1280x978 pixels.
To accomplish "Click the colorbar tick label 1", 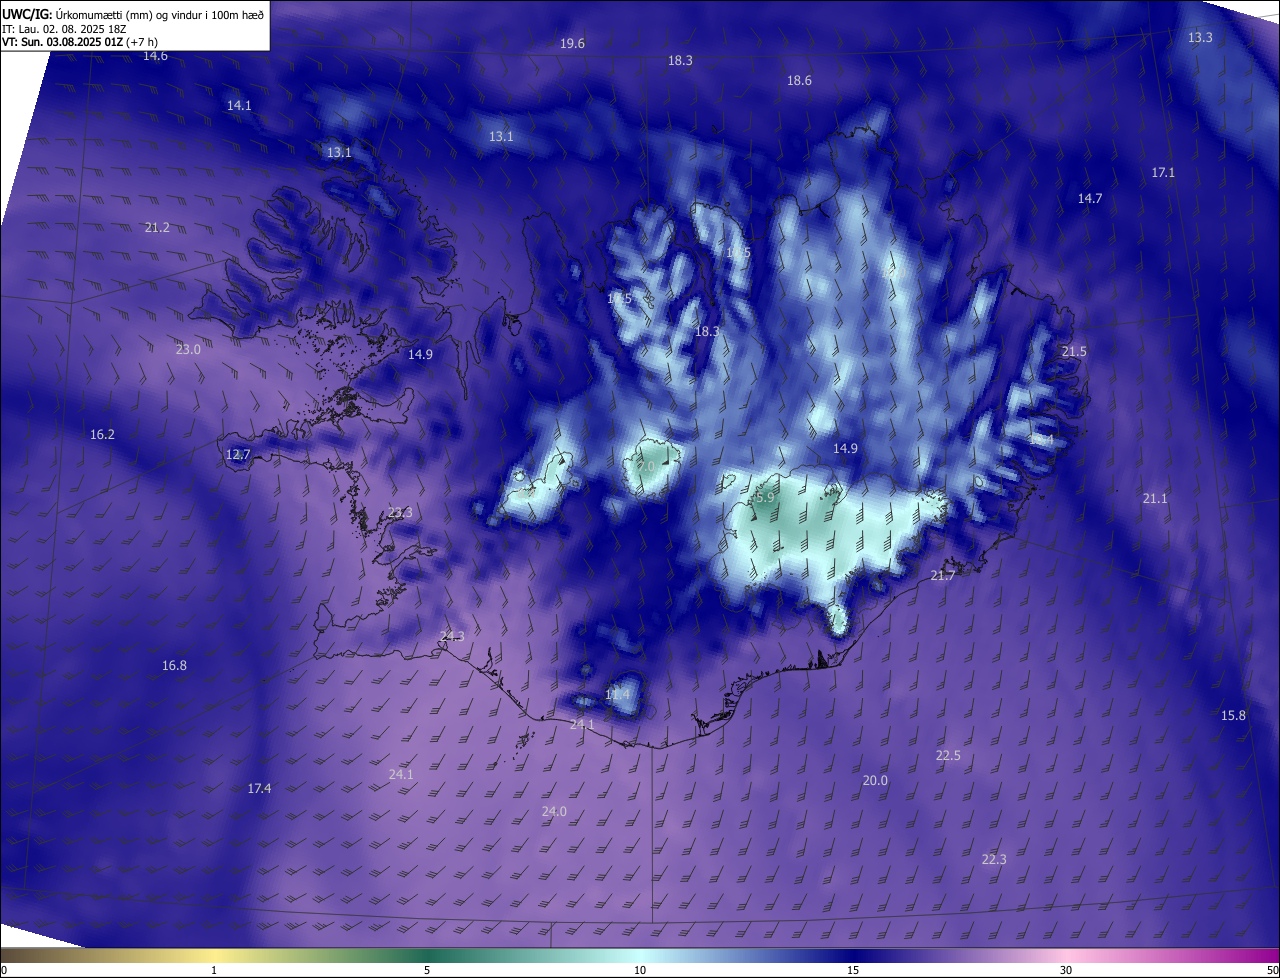I will pos(214,970).
